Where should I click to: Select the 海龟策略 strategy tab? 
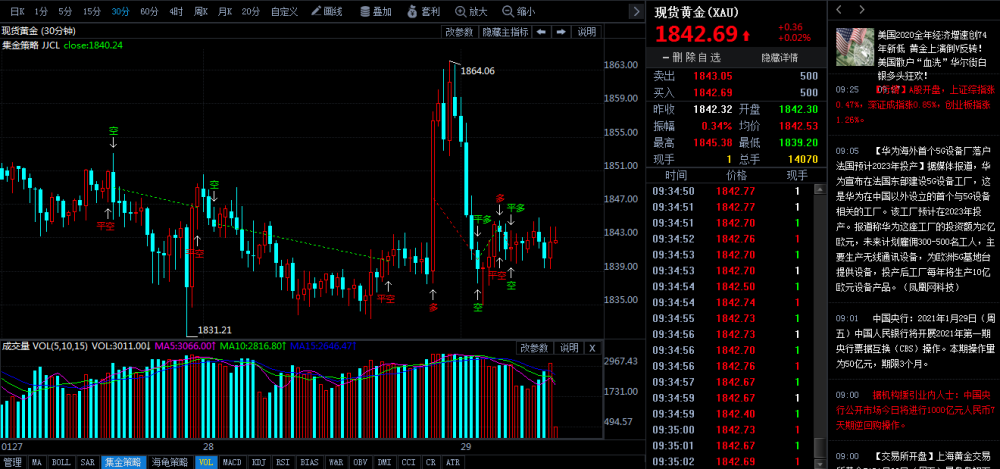170,462
